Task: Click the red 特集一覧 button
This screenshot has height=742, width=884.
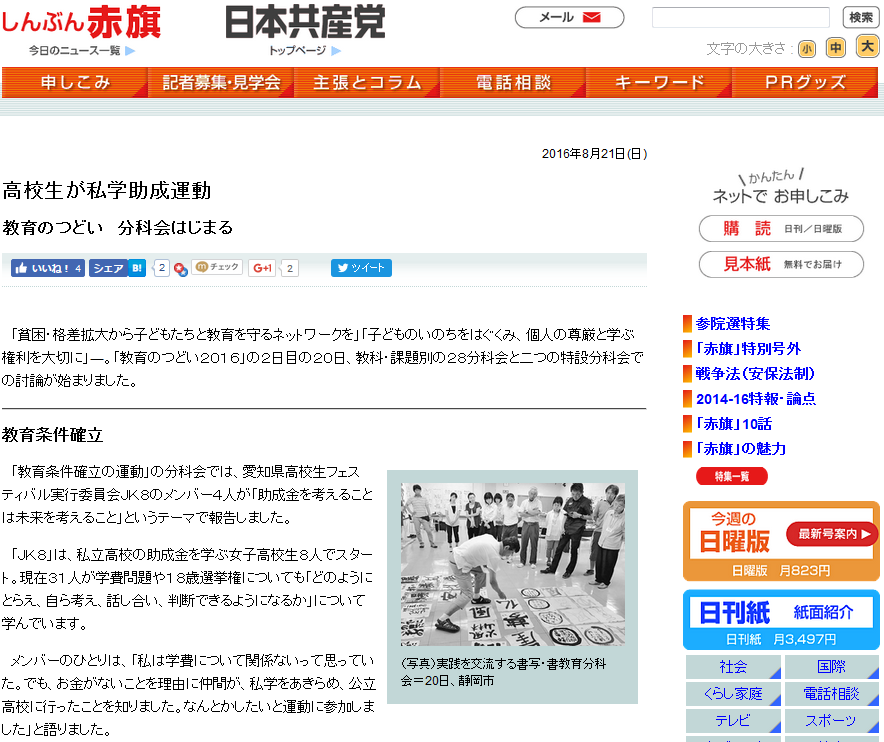Action: 732,476
